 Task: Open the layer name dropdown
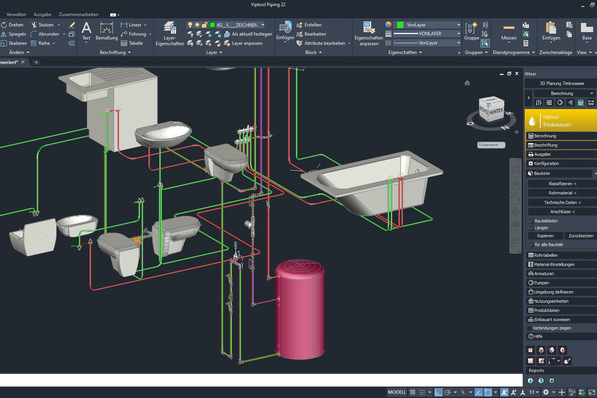tap(263, 25)
